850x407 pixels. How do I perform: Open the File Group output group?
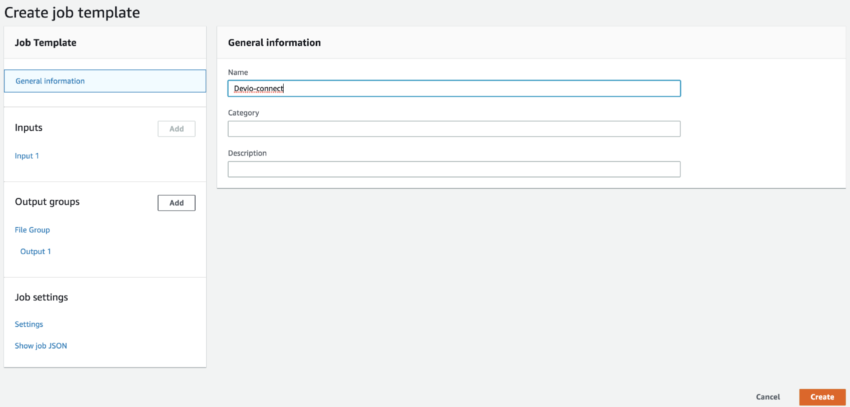click(x=33, y=230)
